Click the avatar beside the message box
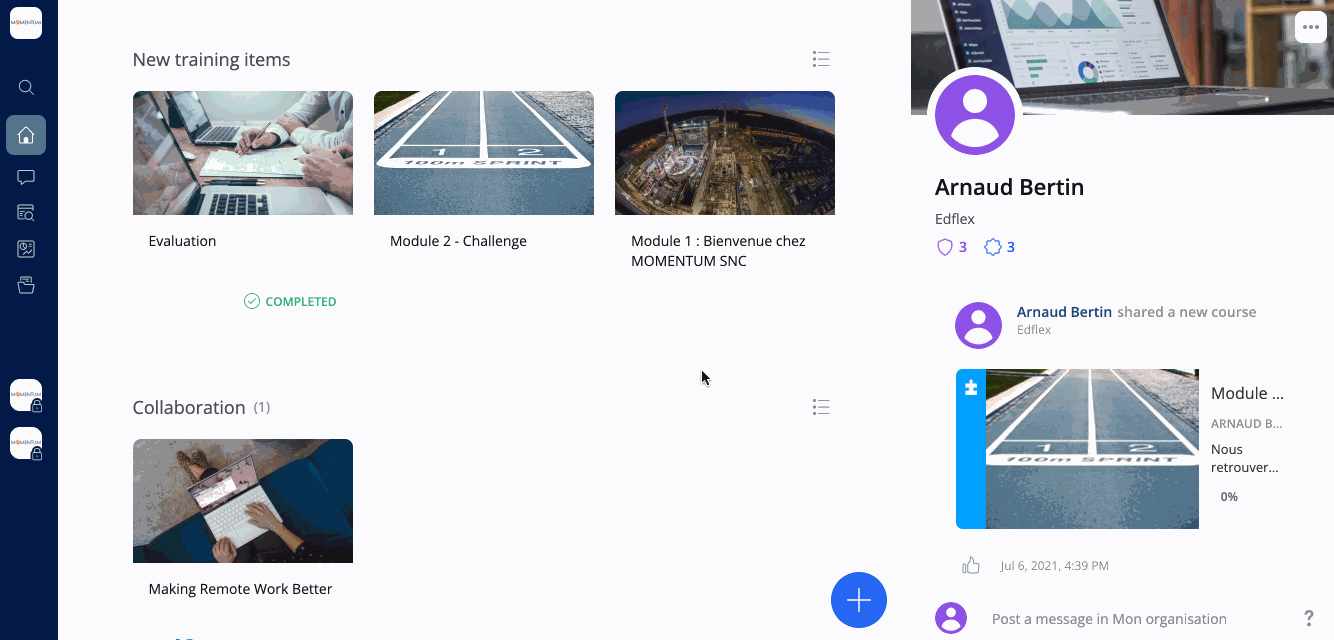This screenshot has height=640, width=1334. 951,618
